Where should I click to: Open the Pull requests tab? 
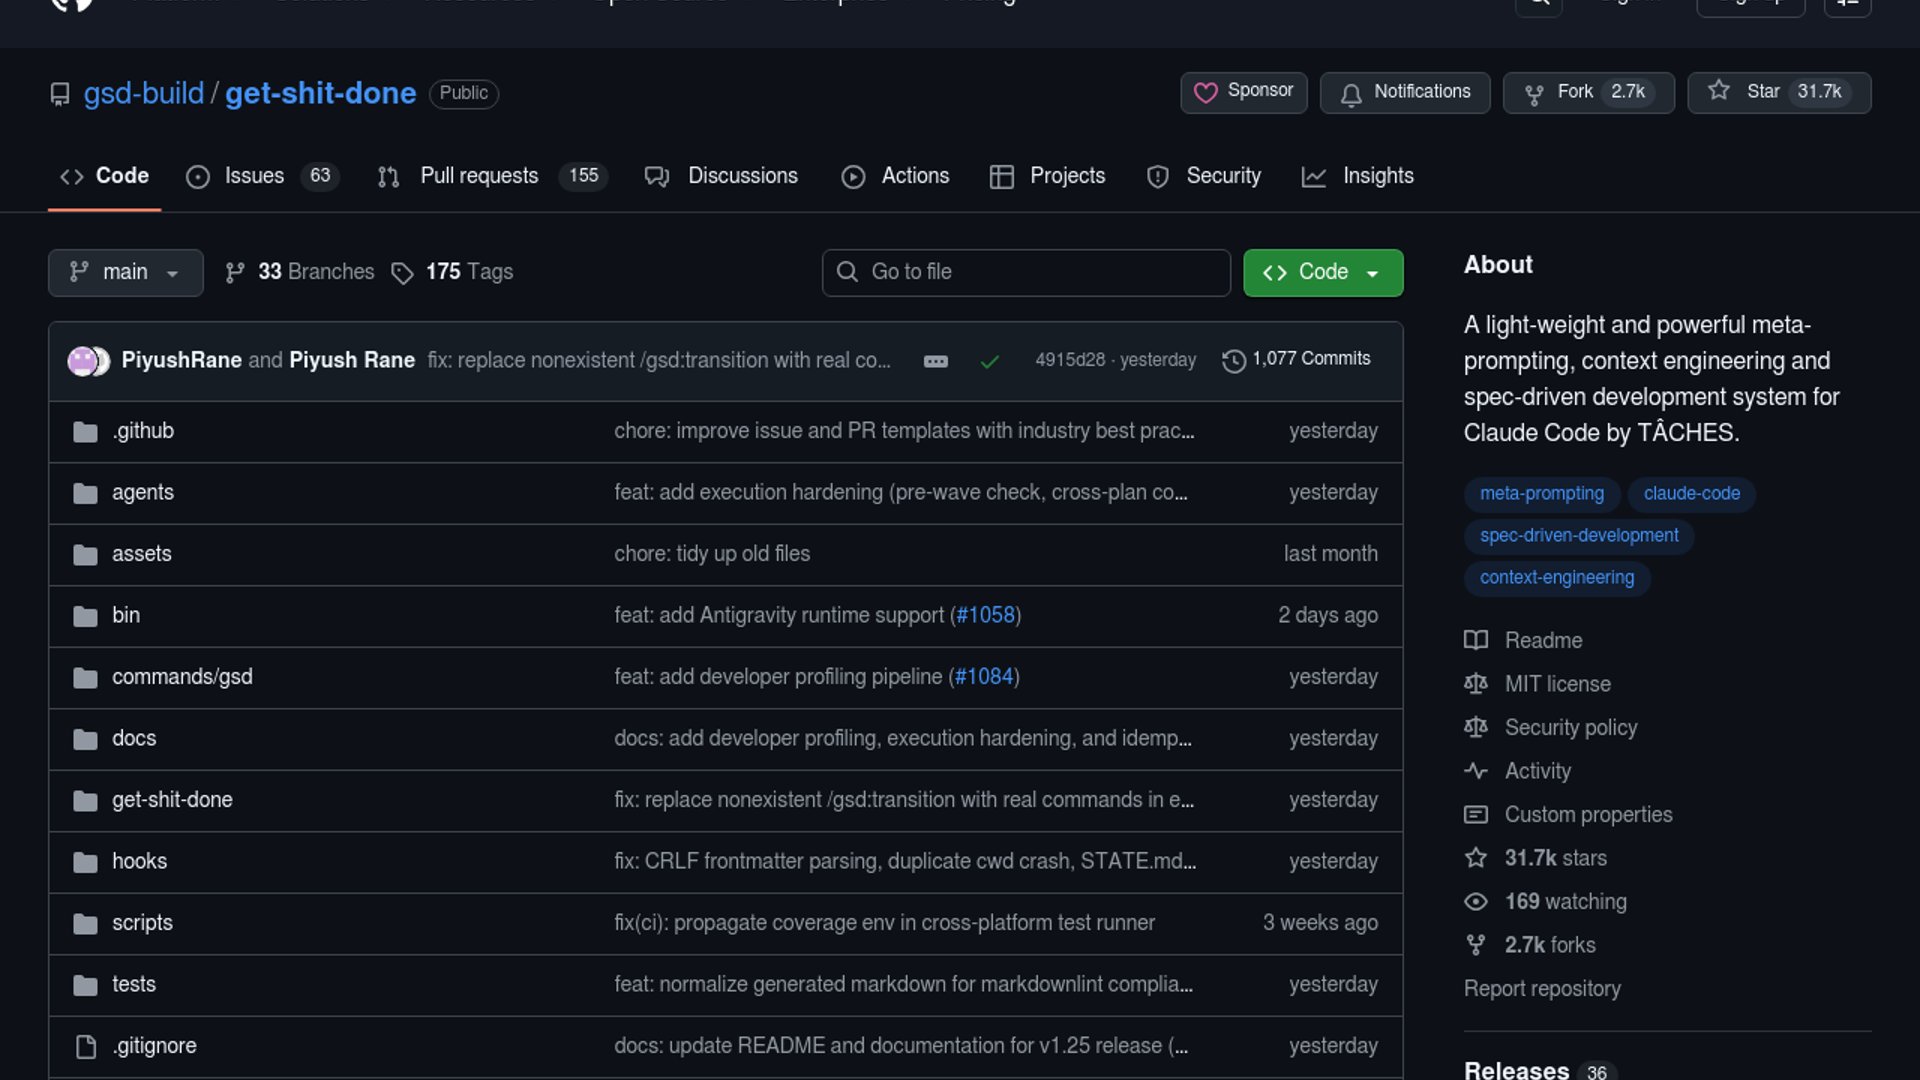pos(479,176)
